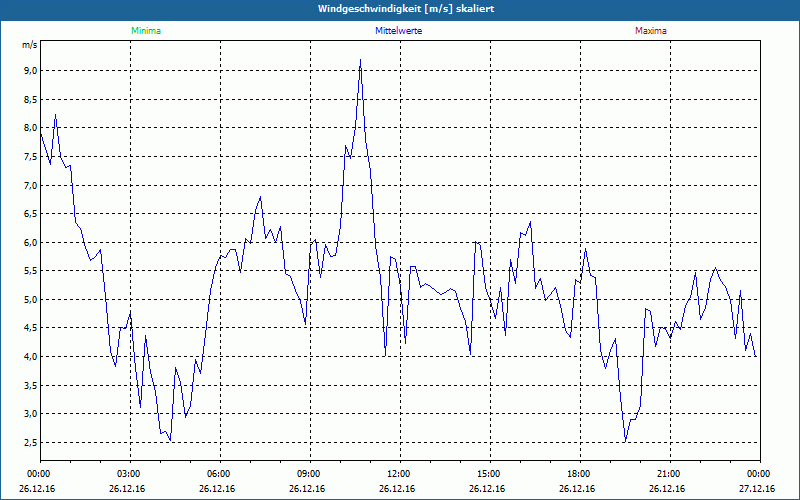Click the y-axis value '3,0'

pos(31,414)
